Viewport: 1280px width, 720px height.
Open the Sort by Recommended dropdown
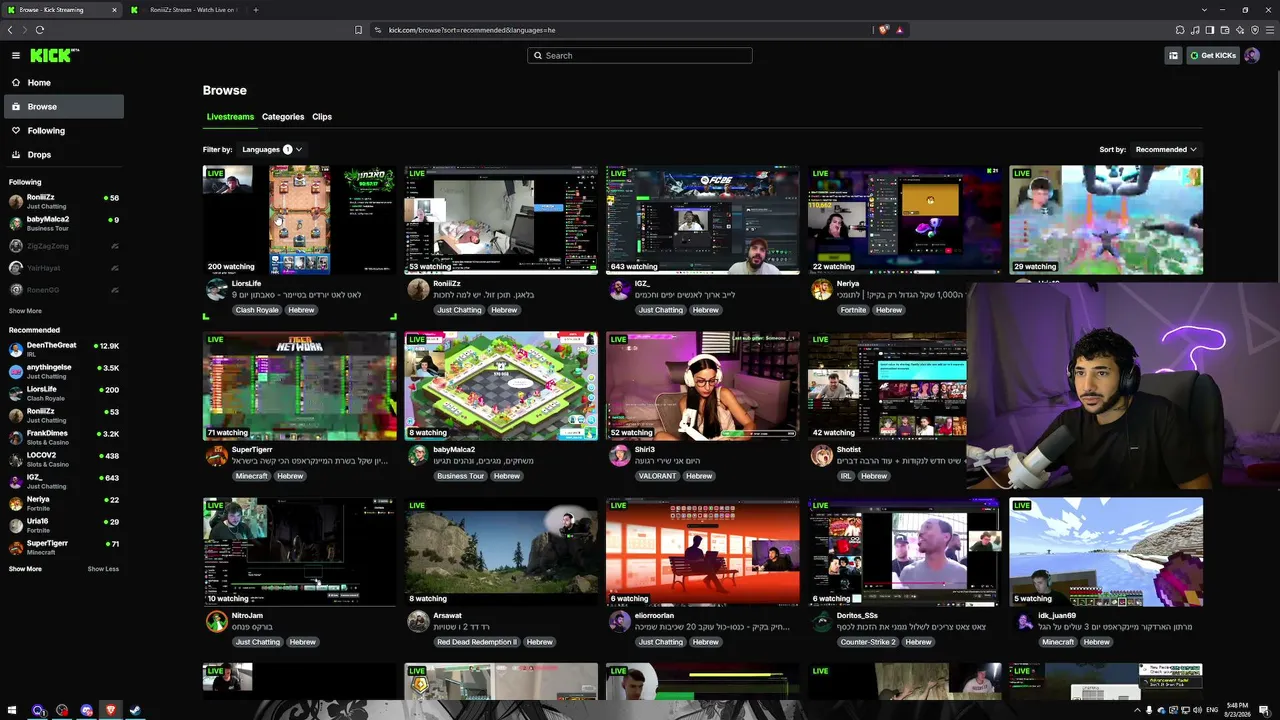(1166, 150)
